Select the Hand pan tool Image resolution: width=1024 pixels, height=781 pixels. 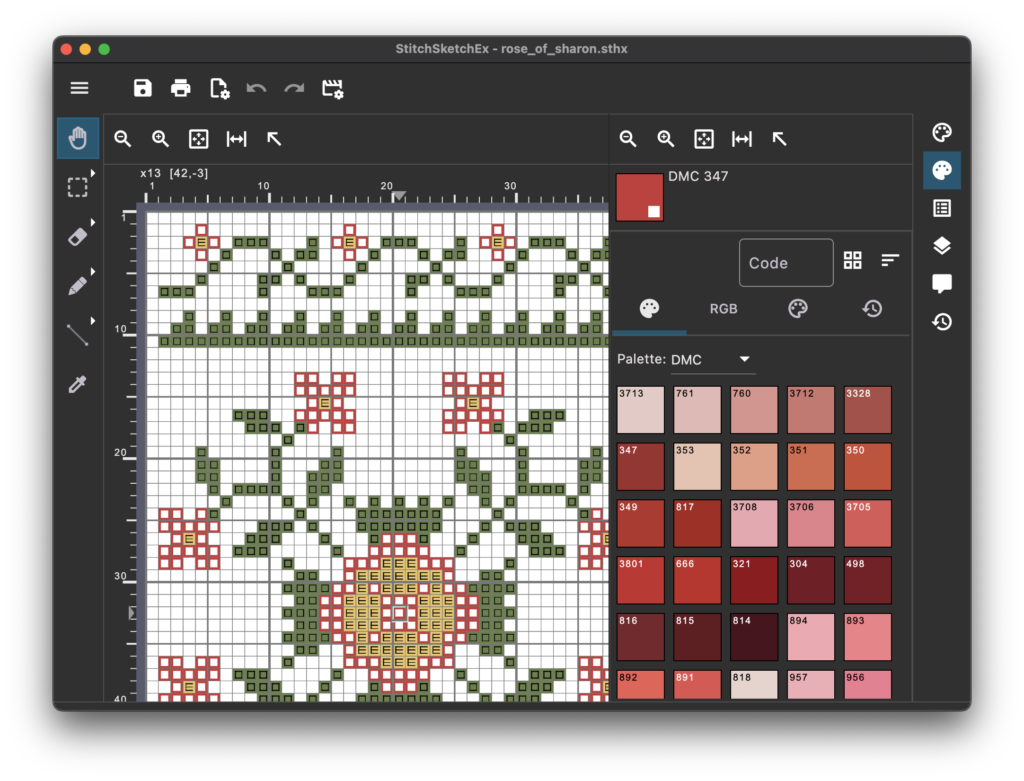(x=78, y=139)
